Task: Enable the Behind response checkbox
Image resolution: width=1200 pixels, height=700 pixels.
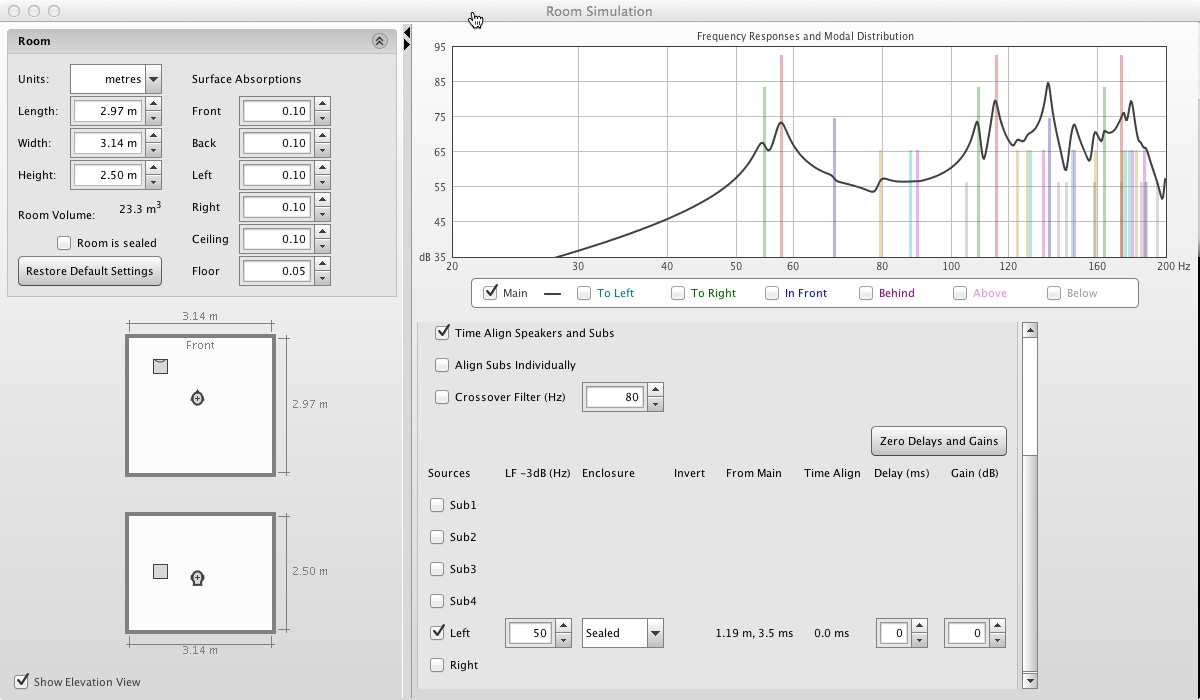Action: 866,293
